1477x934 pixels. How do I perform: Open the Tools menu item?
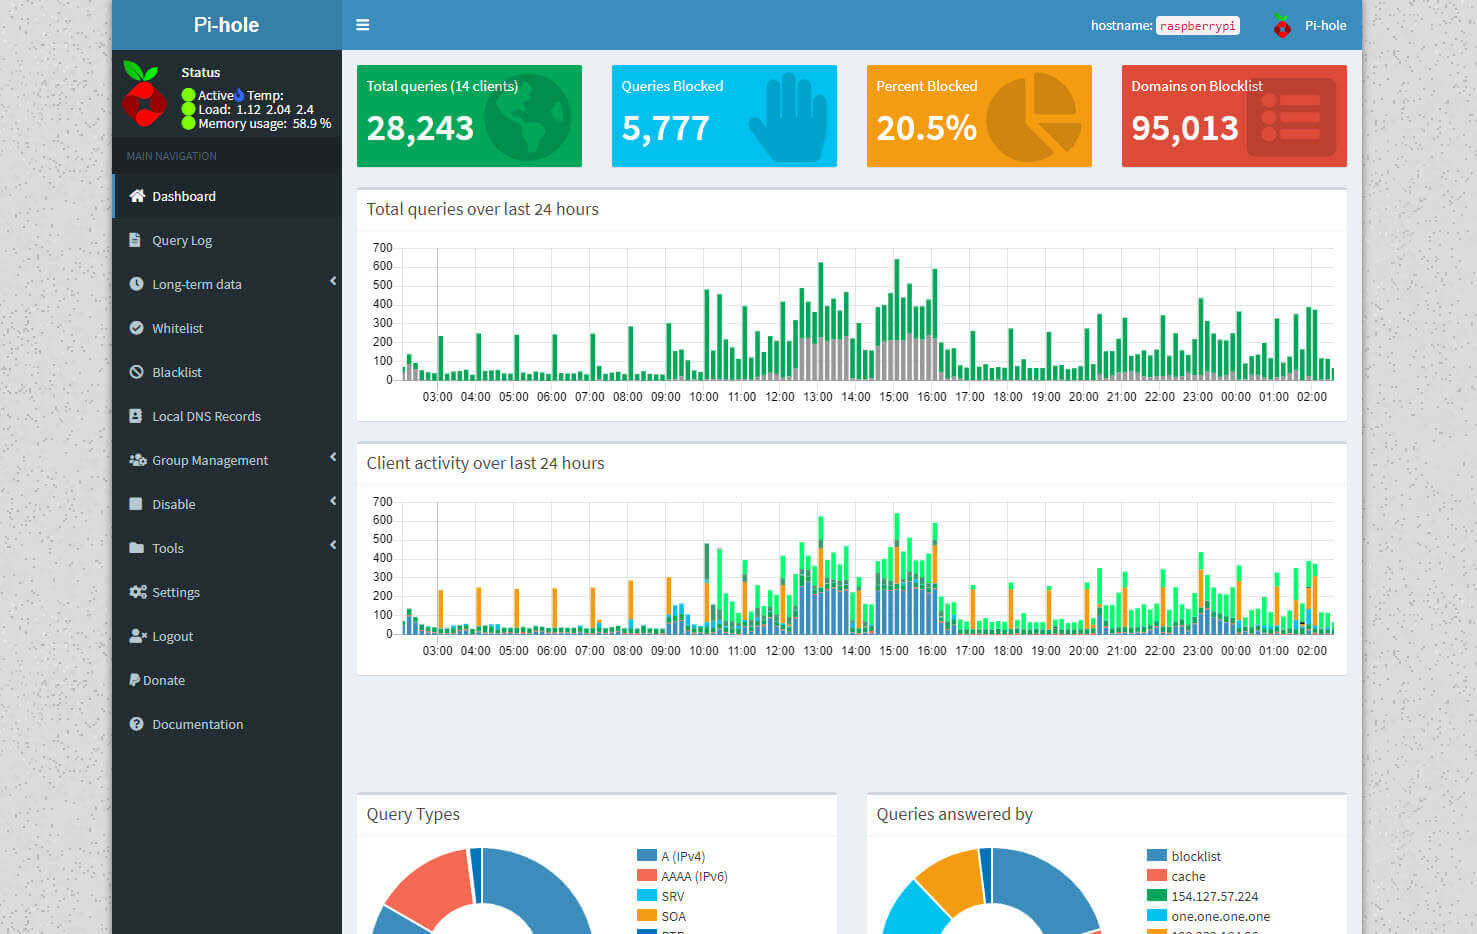[x=168, y=548]
